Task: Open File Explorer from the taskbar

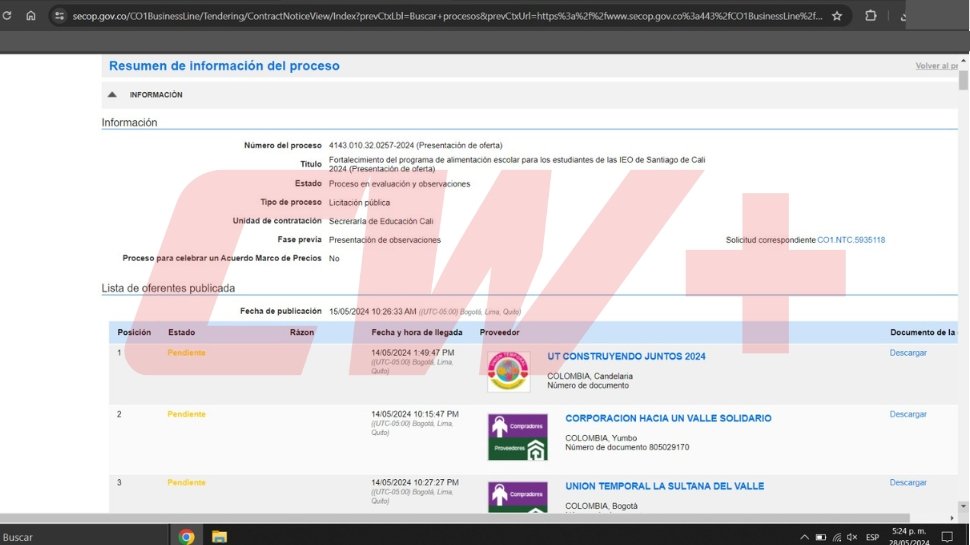Action: point(219,536)
